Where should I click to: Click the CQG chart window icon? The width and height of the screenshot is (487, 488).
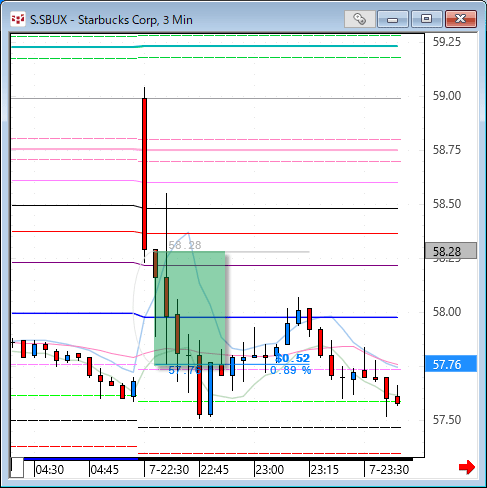[x=17, y=19]
